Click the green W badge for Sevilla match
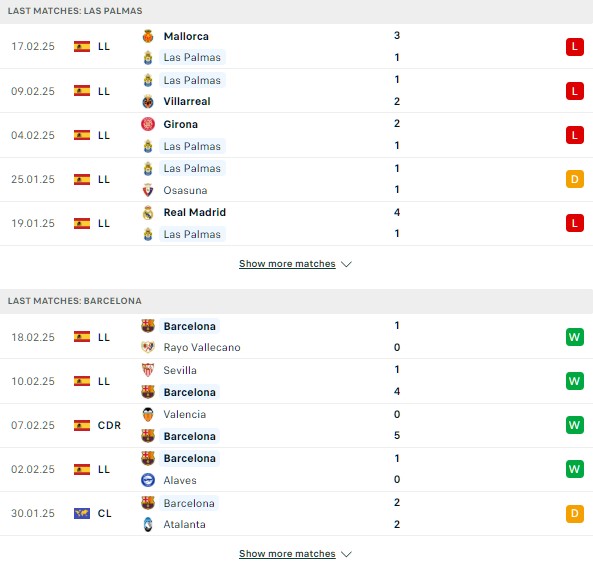 pos(574,381)
